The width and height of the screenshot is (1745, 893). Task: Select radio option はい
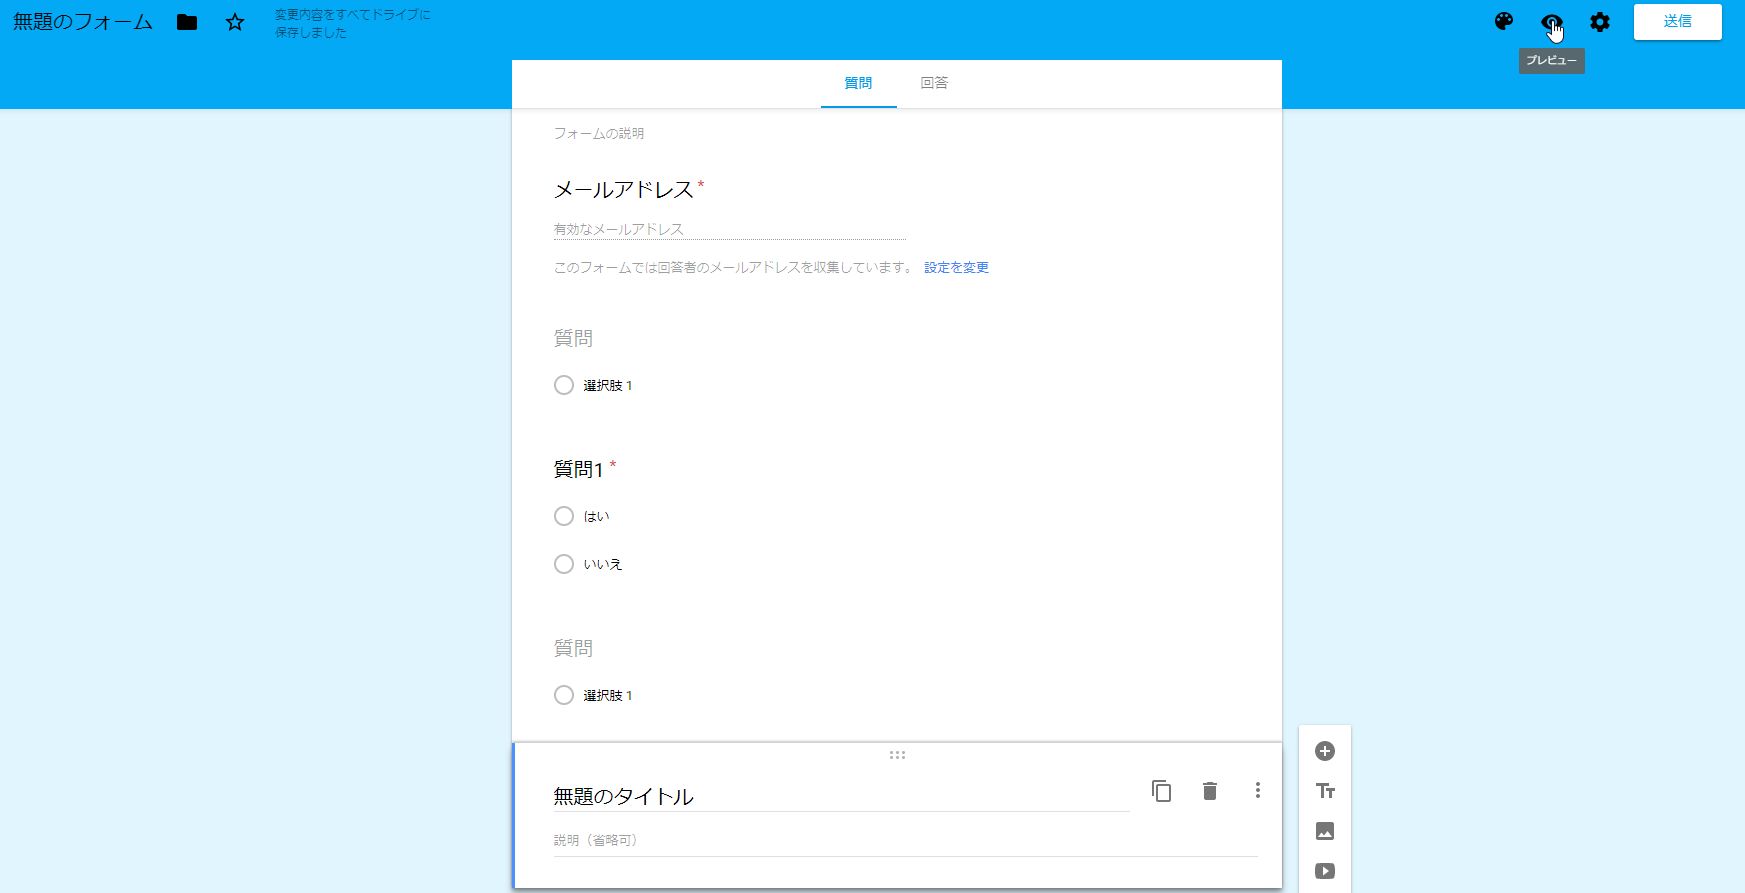pyautogui.click(x=564, y=516)
